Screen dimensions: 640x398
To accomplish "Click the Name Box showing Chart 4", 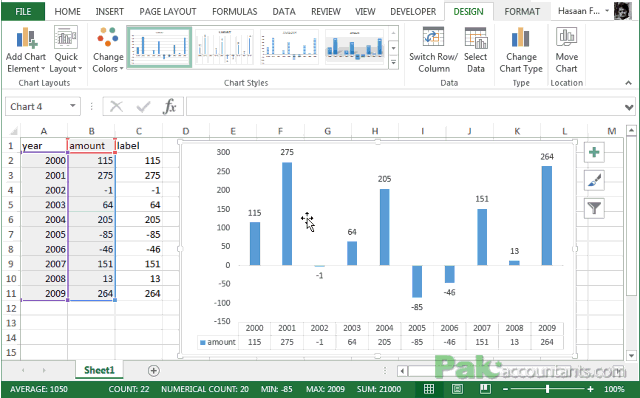I will [x=37, y=107].
